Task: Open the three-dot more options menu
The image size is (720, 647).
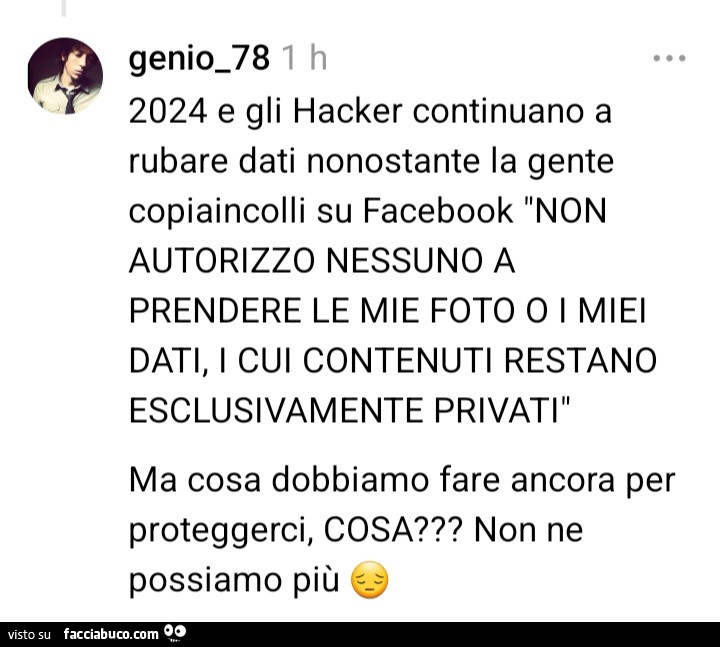Action: point(669,58)
